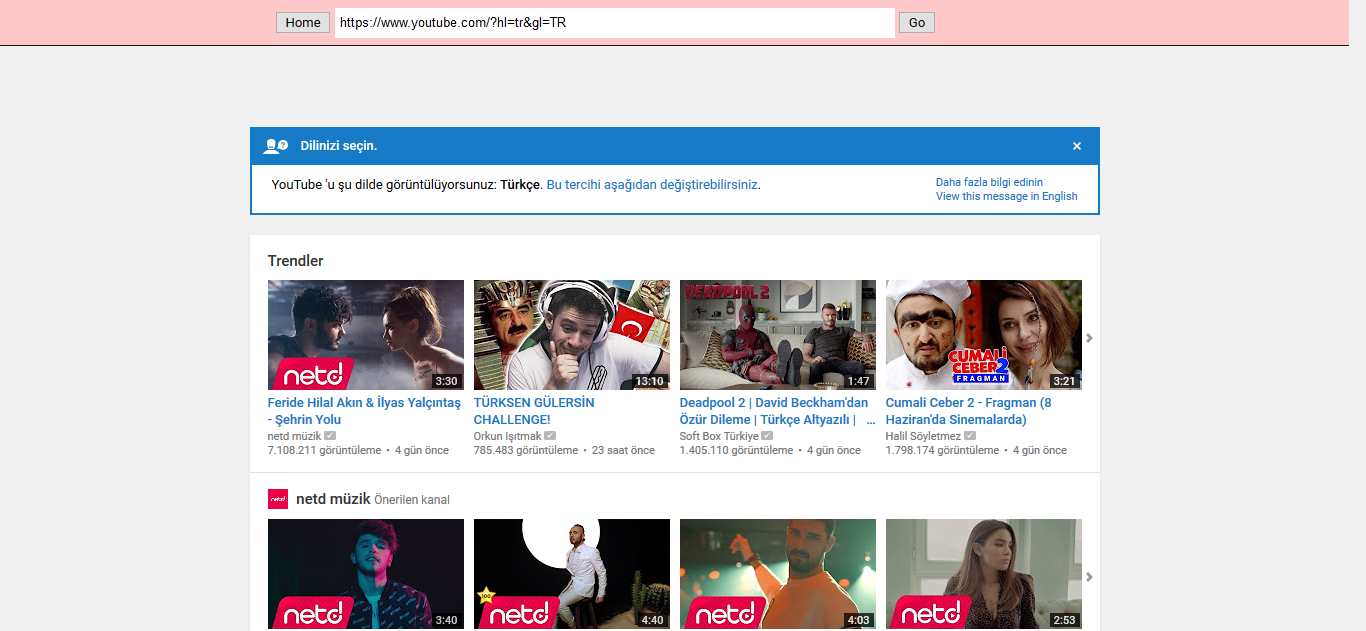Open 'Halil Söyletmez' channel link
This screenshot has width=1366, height=631.
pyautogui.click(x=923, y=436)
